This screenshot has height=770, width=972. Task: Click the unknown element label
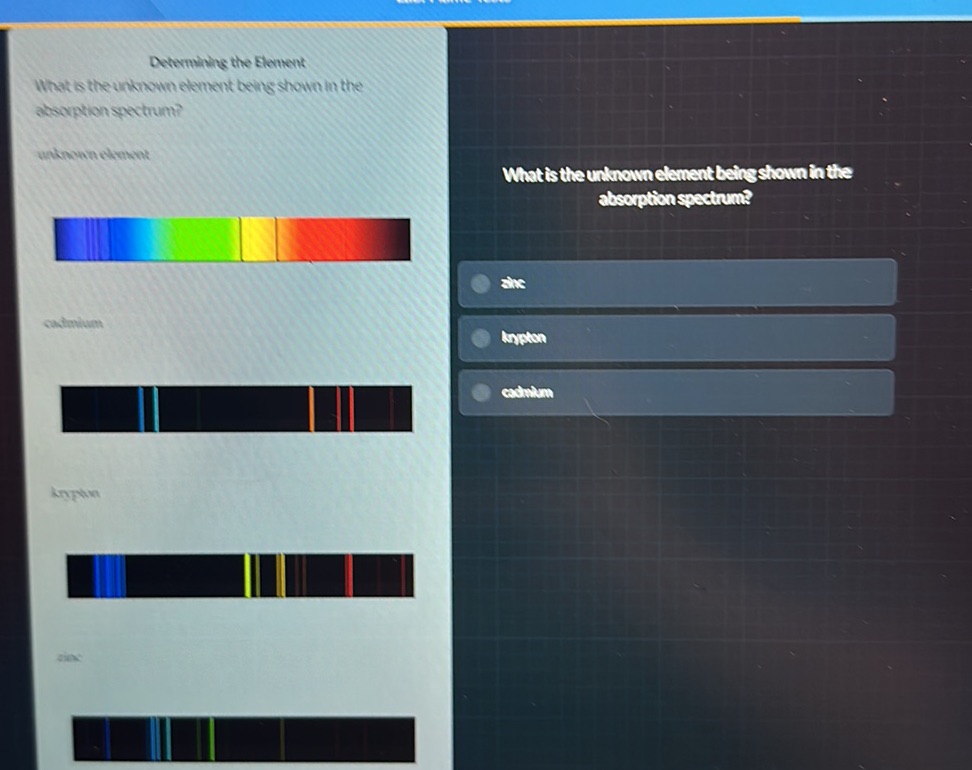(x=93, y=154)
